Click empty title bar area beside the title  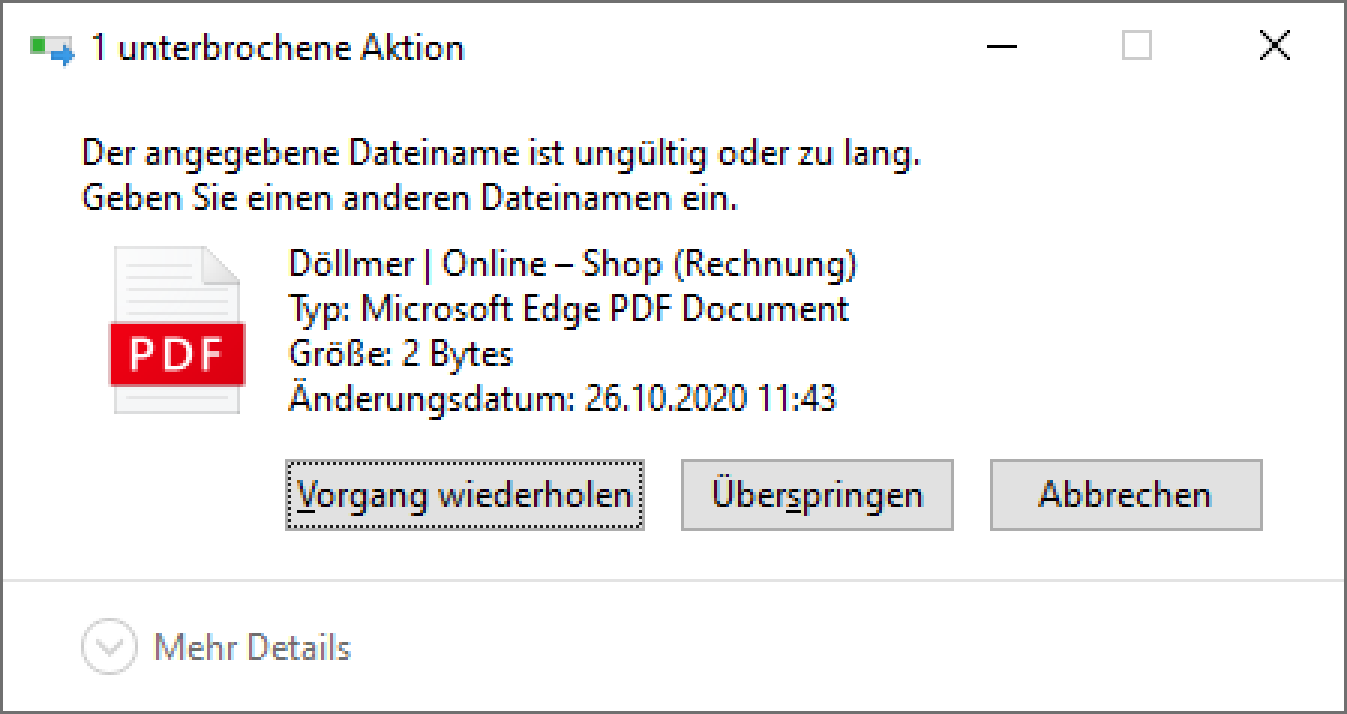(x=720, y=48)
